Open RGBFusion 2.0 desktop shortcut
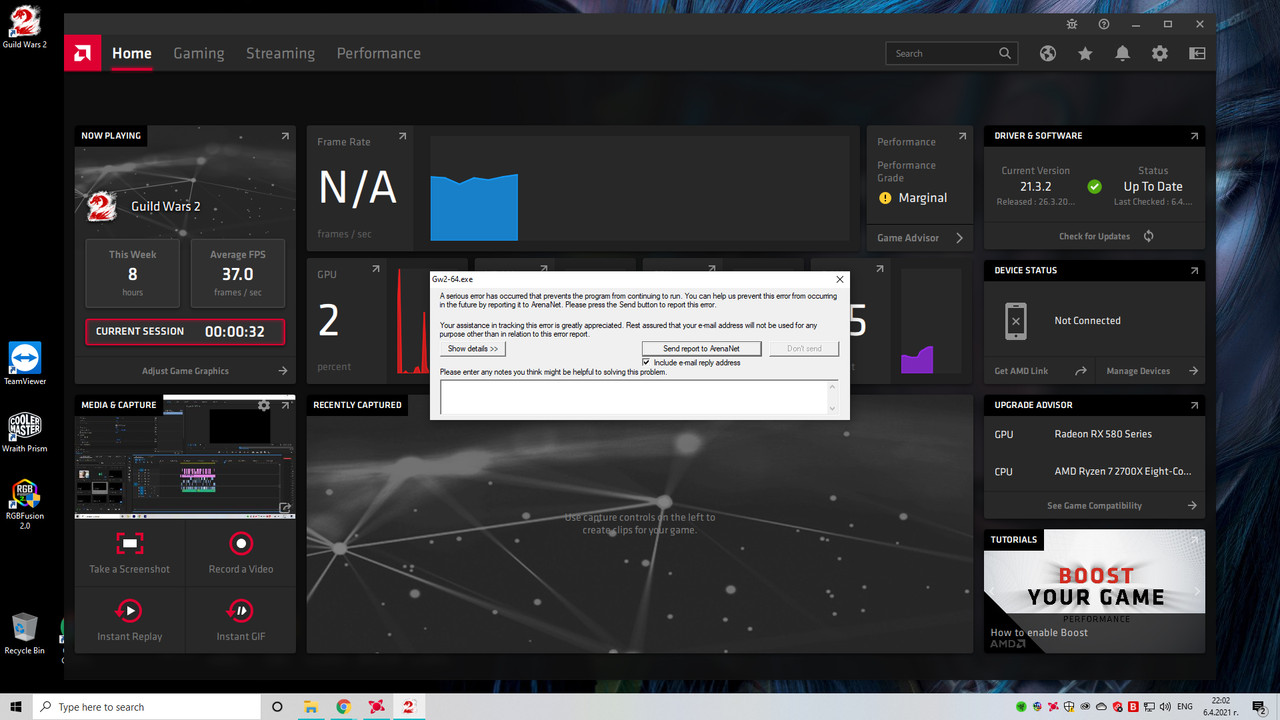Screen dimensions: 1280x720 [24, 504]
